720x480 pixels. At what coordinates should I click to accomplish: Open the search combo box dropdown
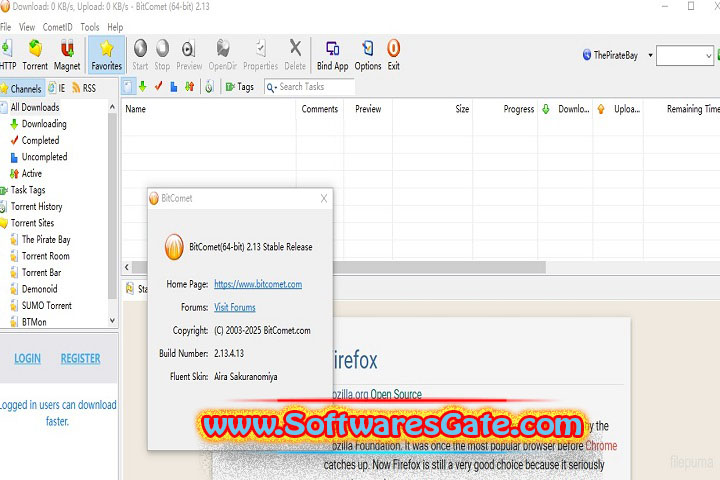click(709, 56)
